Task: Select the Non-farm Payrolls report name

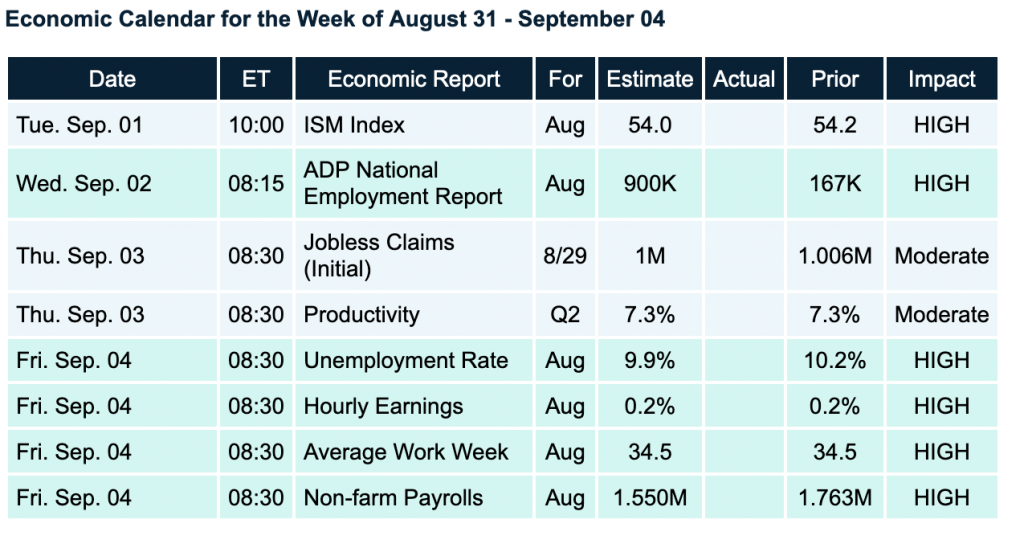Action: pos(393,498)
